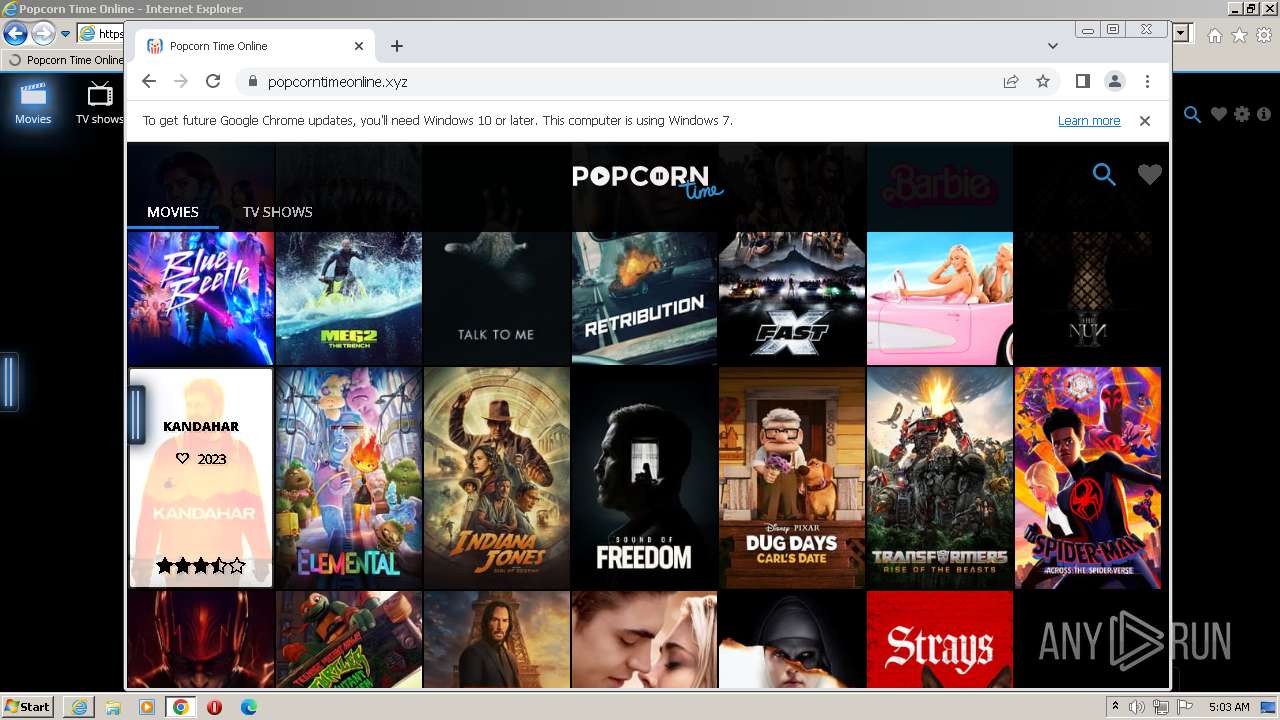Open search on the Popcorn Time page
This screenshot has height=720, width=1280.
[x=1104, y=175]
